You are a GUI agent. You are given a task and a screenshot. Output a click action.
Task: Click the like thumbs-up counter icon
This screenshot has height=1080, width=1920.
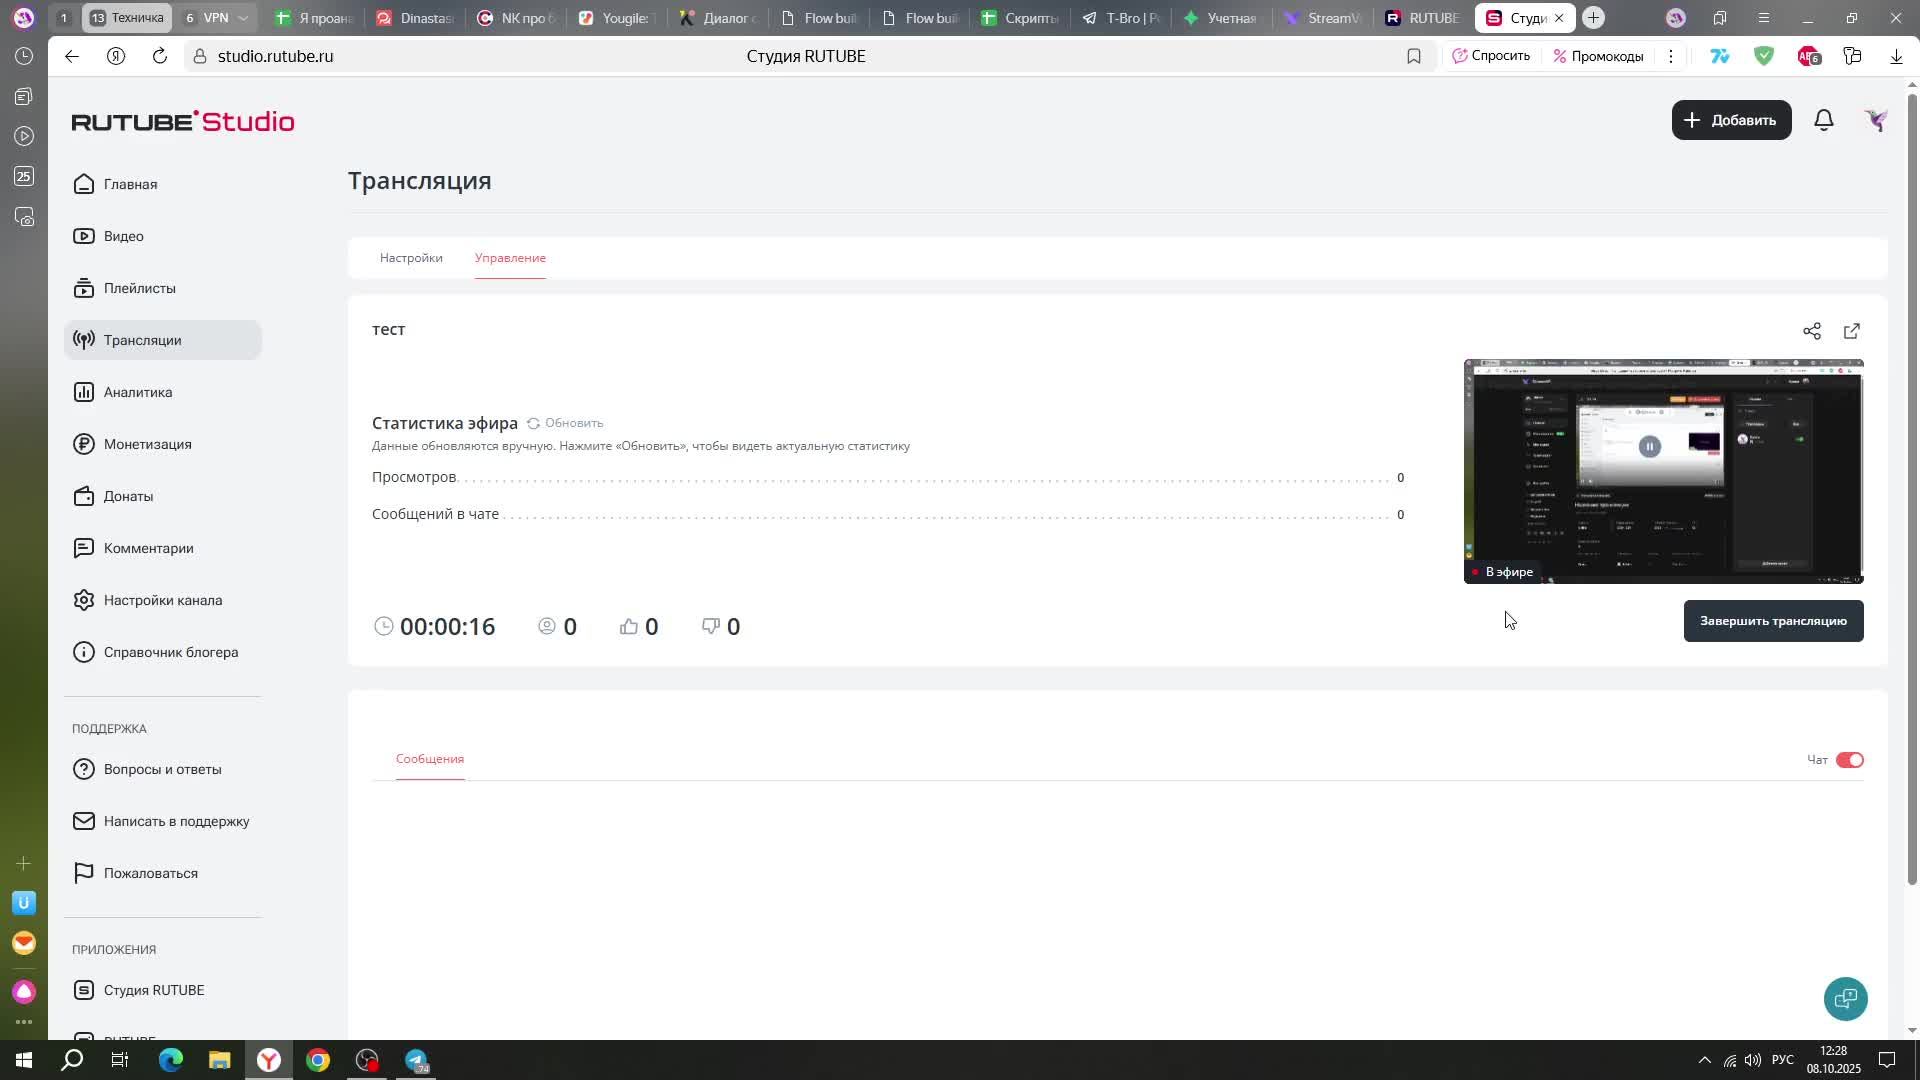(x=629, y=626)
